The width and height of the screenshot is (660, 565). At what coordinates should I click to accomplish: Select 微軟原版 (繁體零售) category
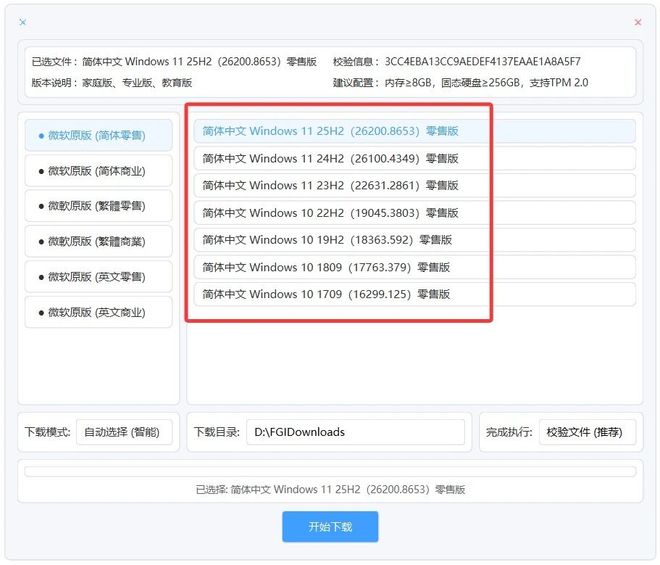pos(98,206)
